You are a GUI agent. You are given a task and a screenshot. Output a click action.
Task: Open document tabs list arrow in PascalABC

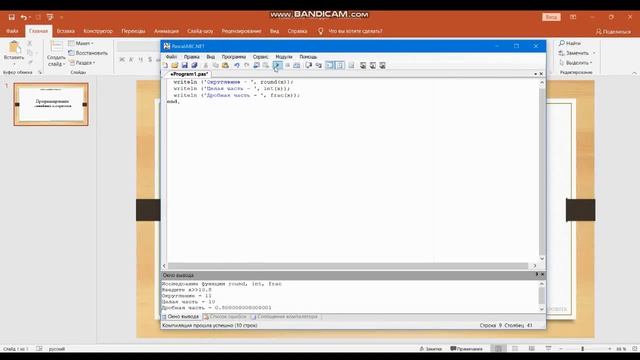tap(536, 74)
